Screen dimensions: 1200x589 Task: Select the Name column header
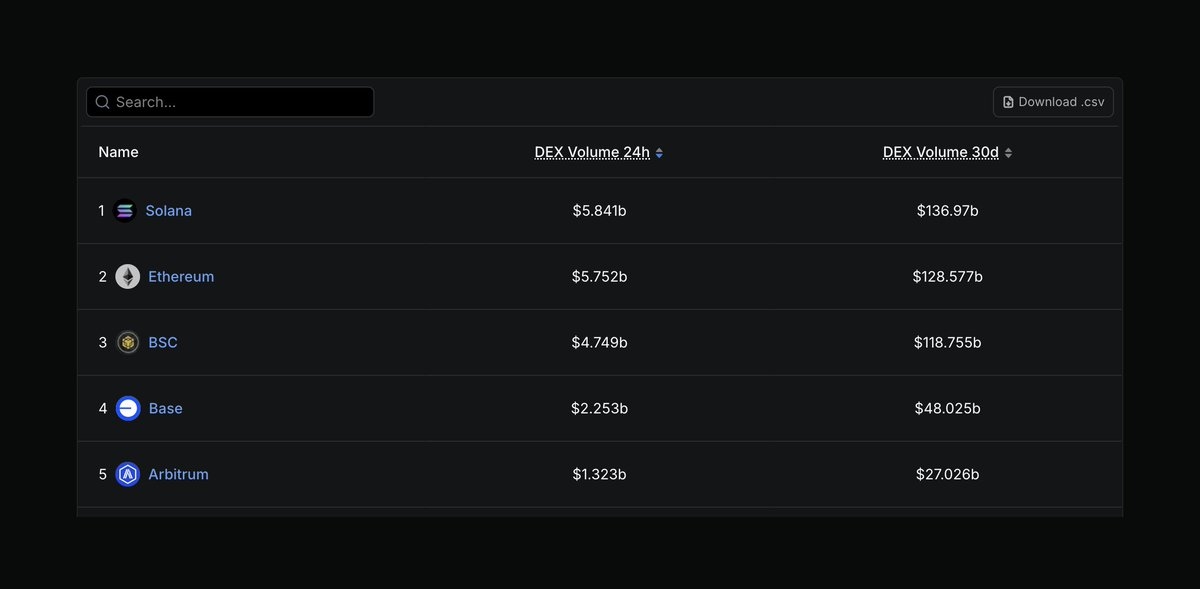pyautogui.click(x=118, y=152)
